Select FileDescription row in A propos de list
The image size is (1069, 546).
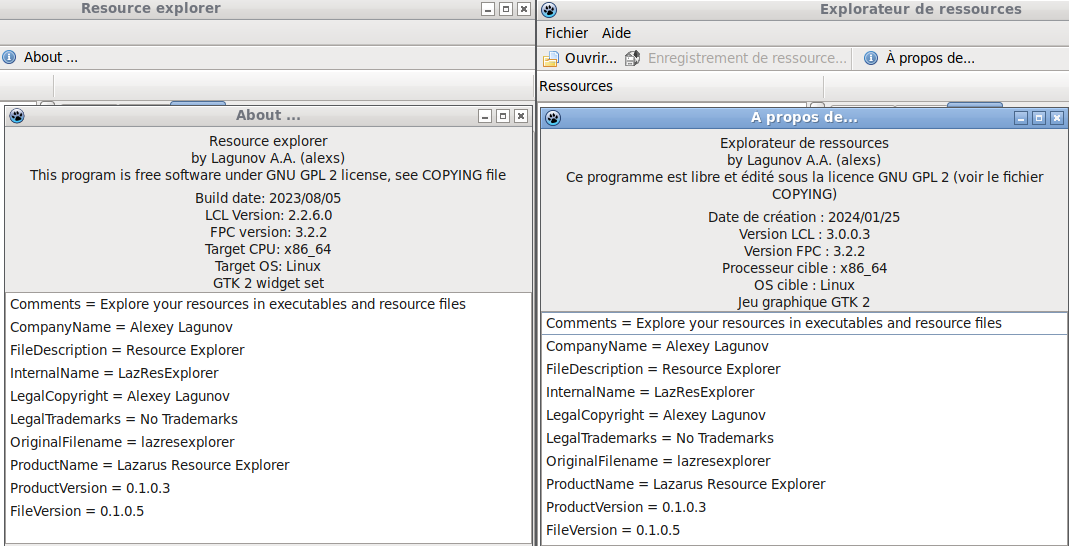803,369
